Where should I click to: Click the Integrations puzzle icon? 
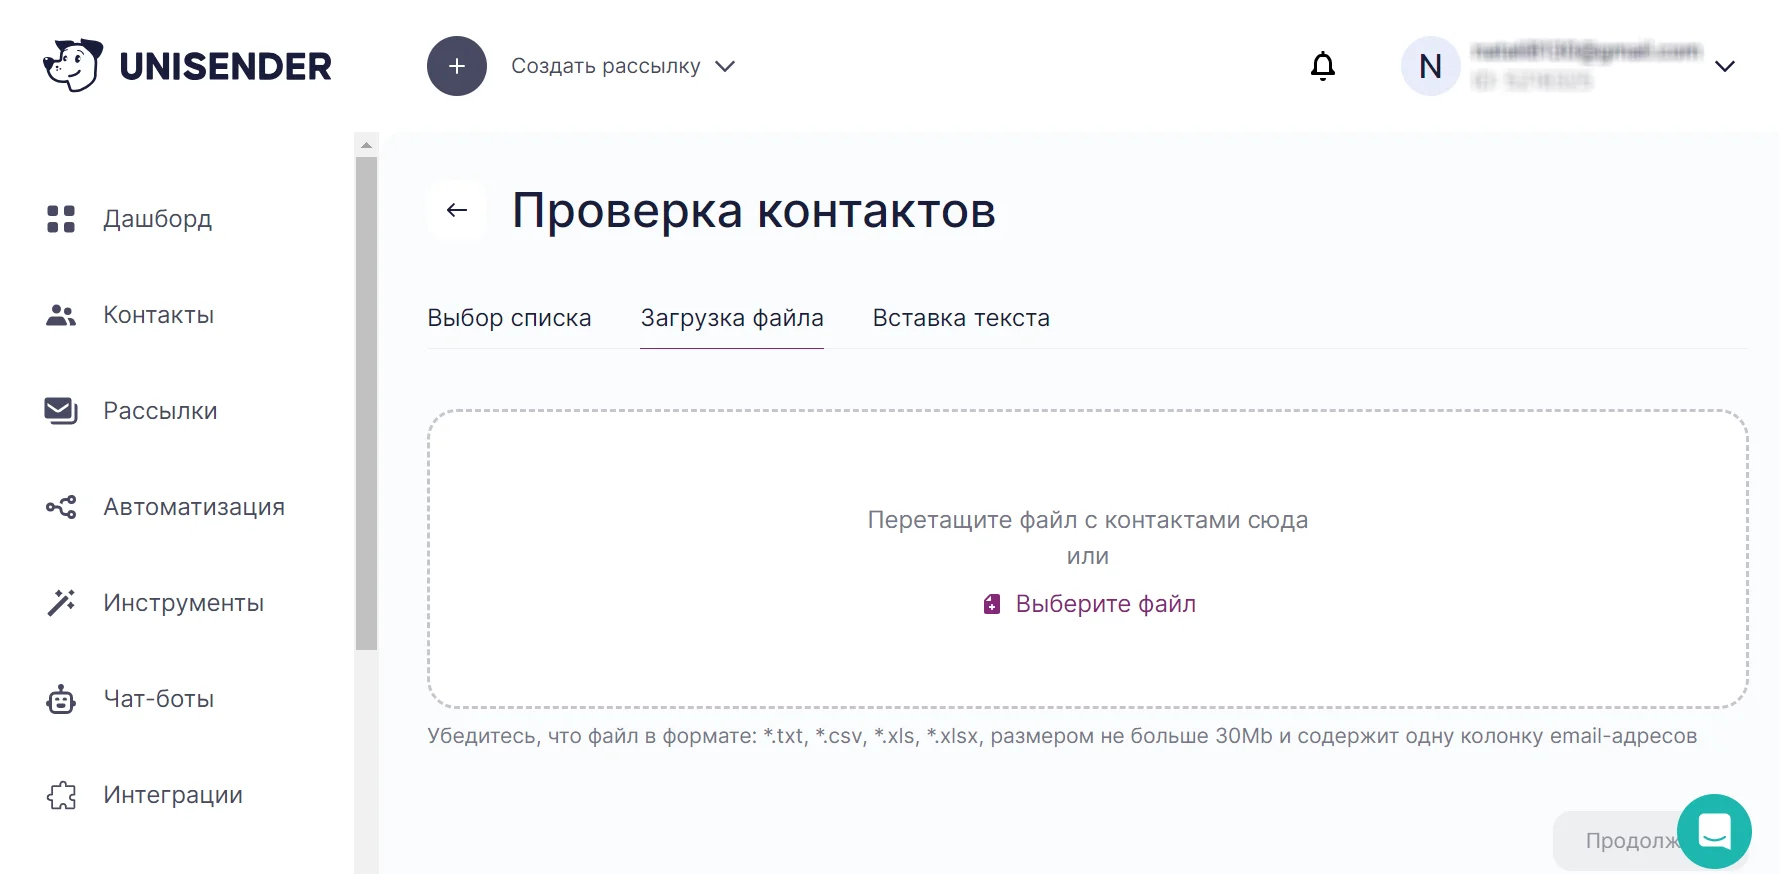tap(61, 795)
